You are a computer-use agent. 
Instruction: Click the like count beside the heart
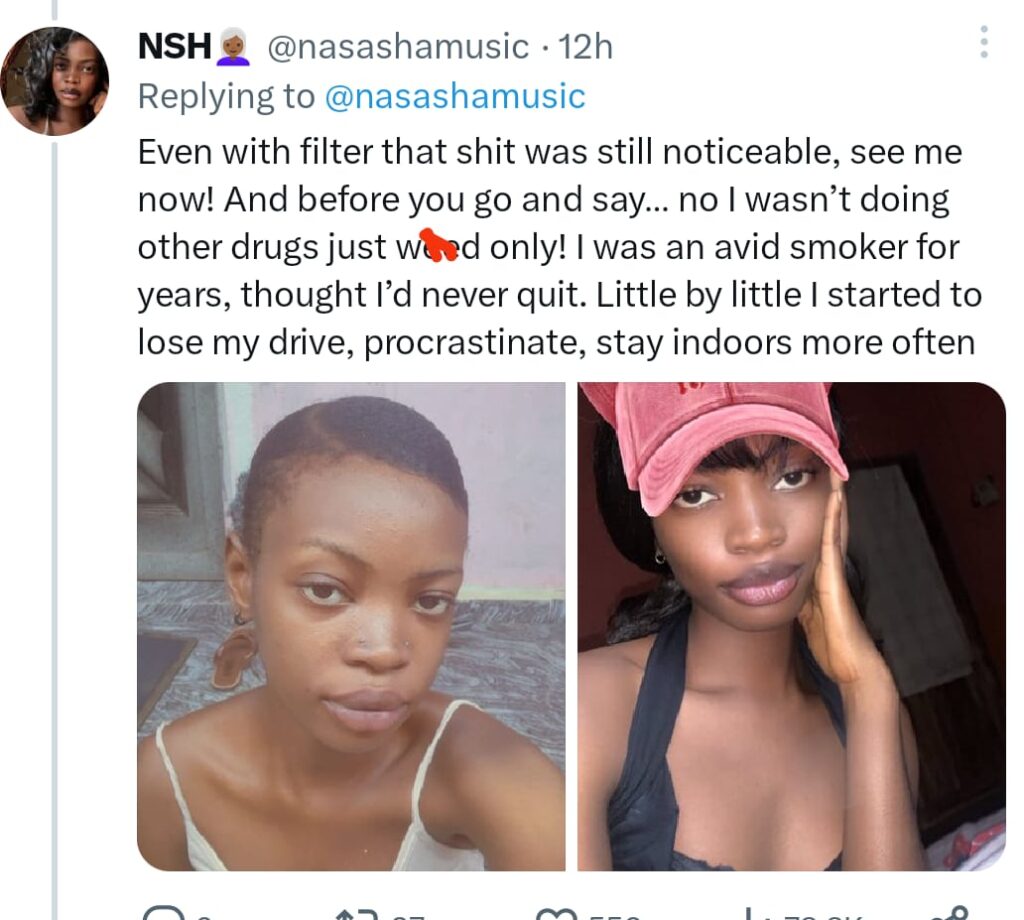click(x=608, y=915)
